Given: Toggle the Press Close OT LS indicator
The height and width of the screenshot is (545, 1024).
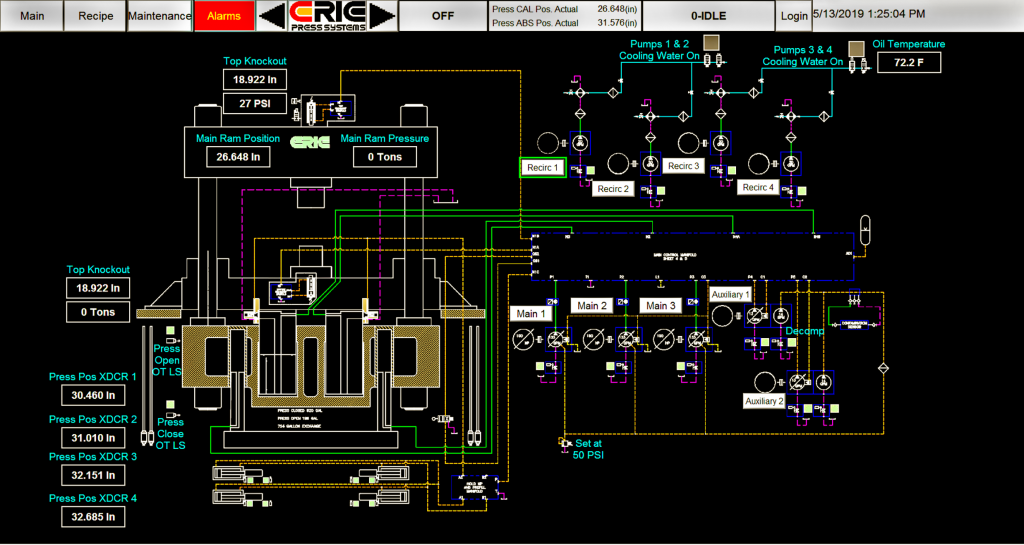Looking at the screenshot, I should click(x=171, y=404).
